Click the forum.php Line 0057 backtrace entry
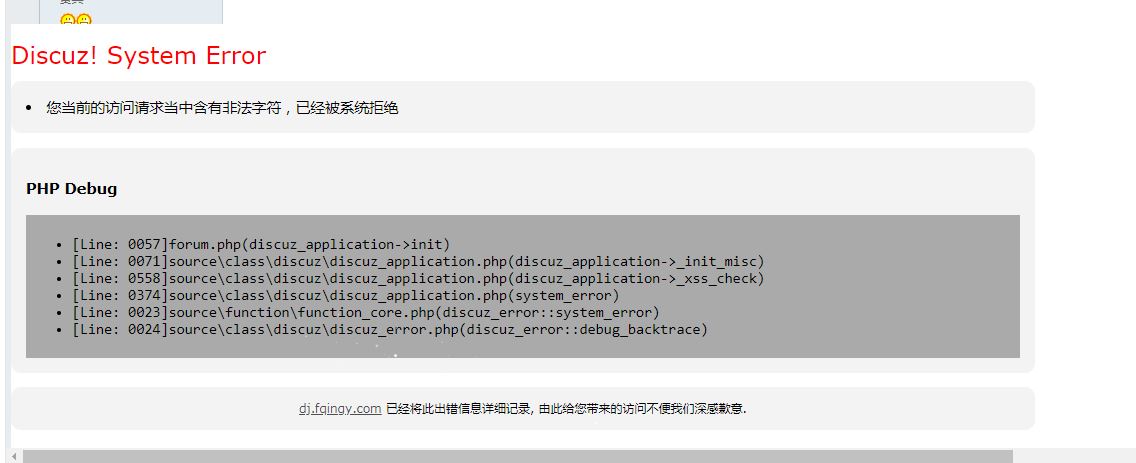This screenshot has height=463, width=1136. click(261, 244)
